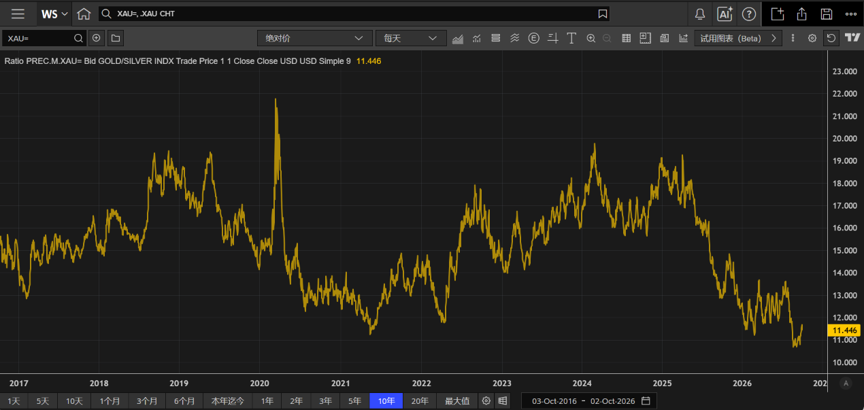Click the 2020 label on the time axis

tap(260, 383)
